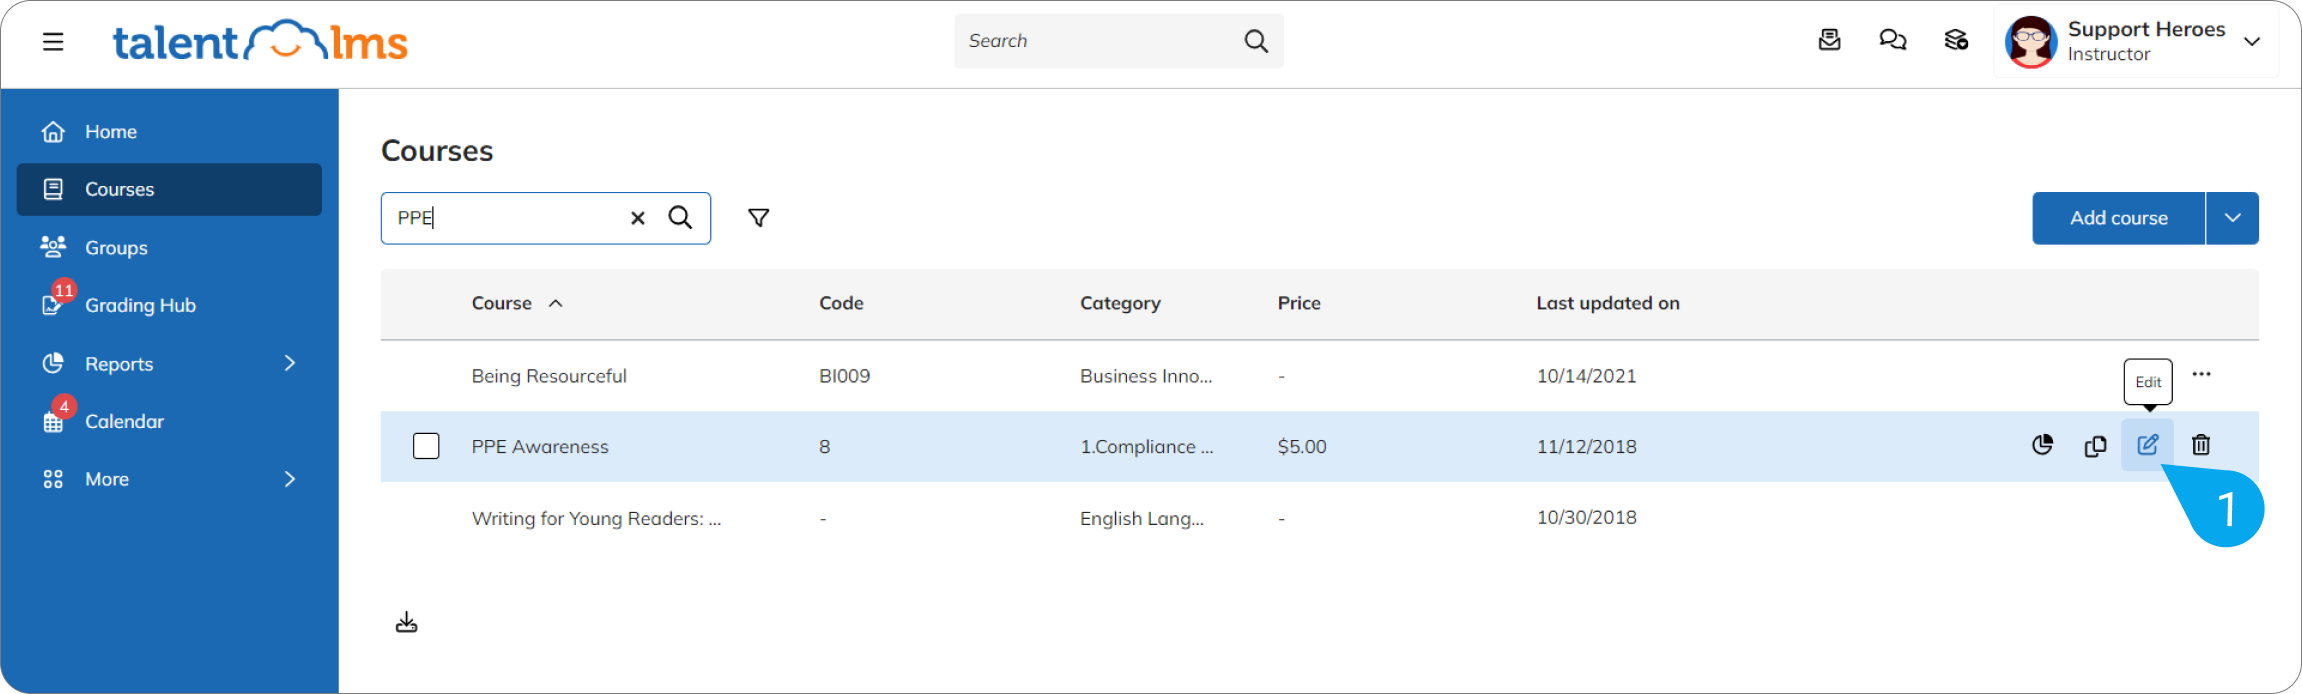The image size is (2302, 694).
Task: Open reports pie chart icon for PPE Awareness
Action: [x=2043, y=445]
